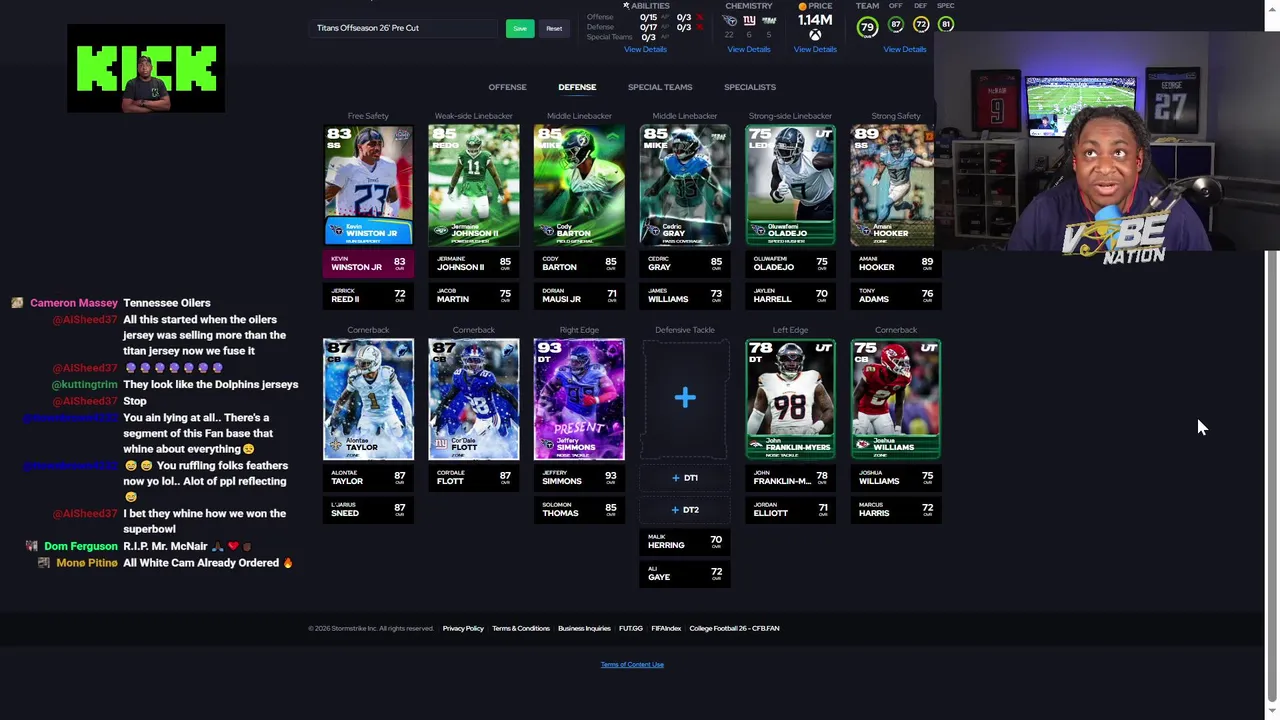Open the Specialists tab
The image size is (1280, 720).
coord(750,87)
